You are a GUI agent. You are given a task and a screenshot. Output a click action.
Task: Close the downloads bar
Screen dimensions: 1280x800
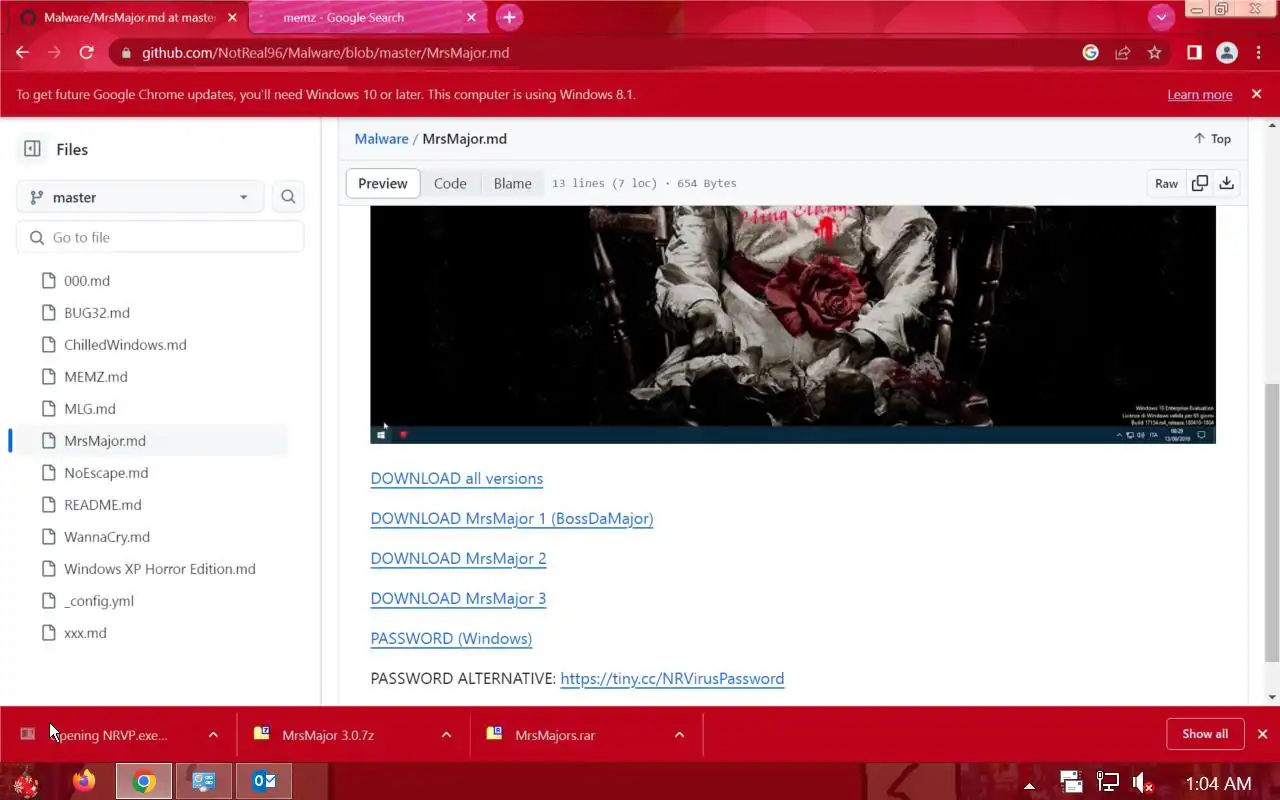1262,734
